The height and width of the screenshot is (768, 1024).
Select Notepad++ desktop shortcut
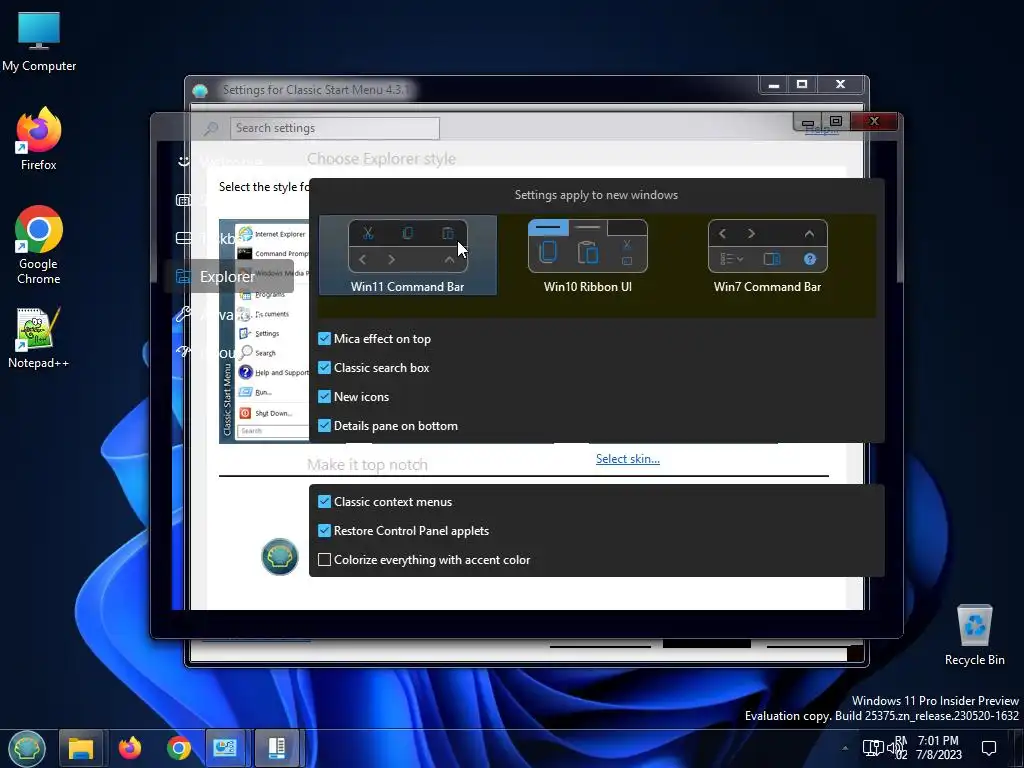(39, 338)
